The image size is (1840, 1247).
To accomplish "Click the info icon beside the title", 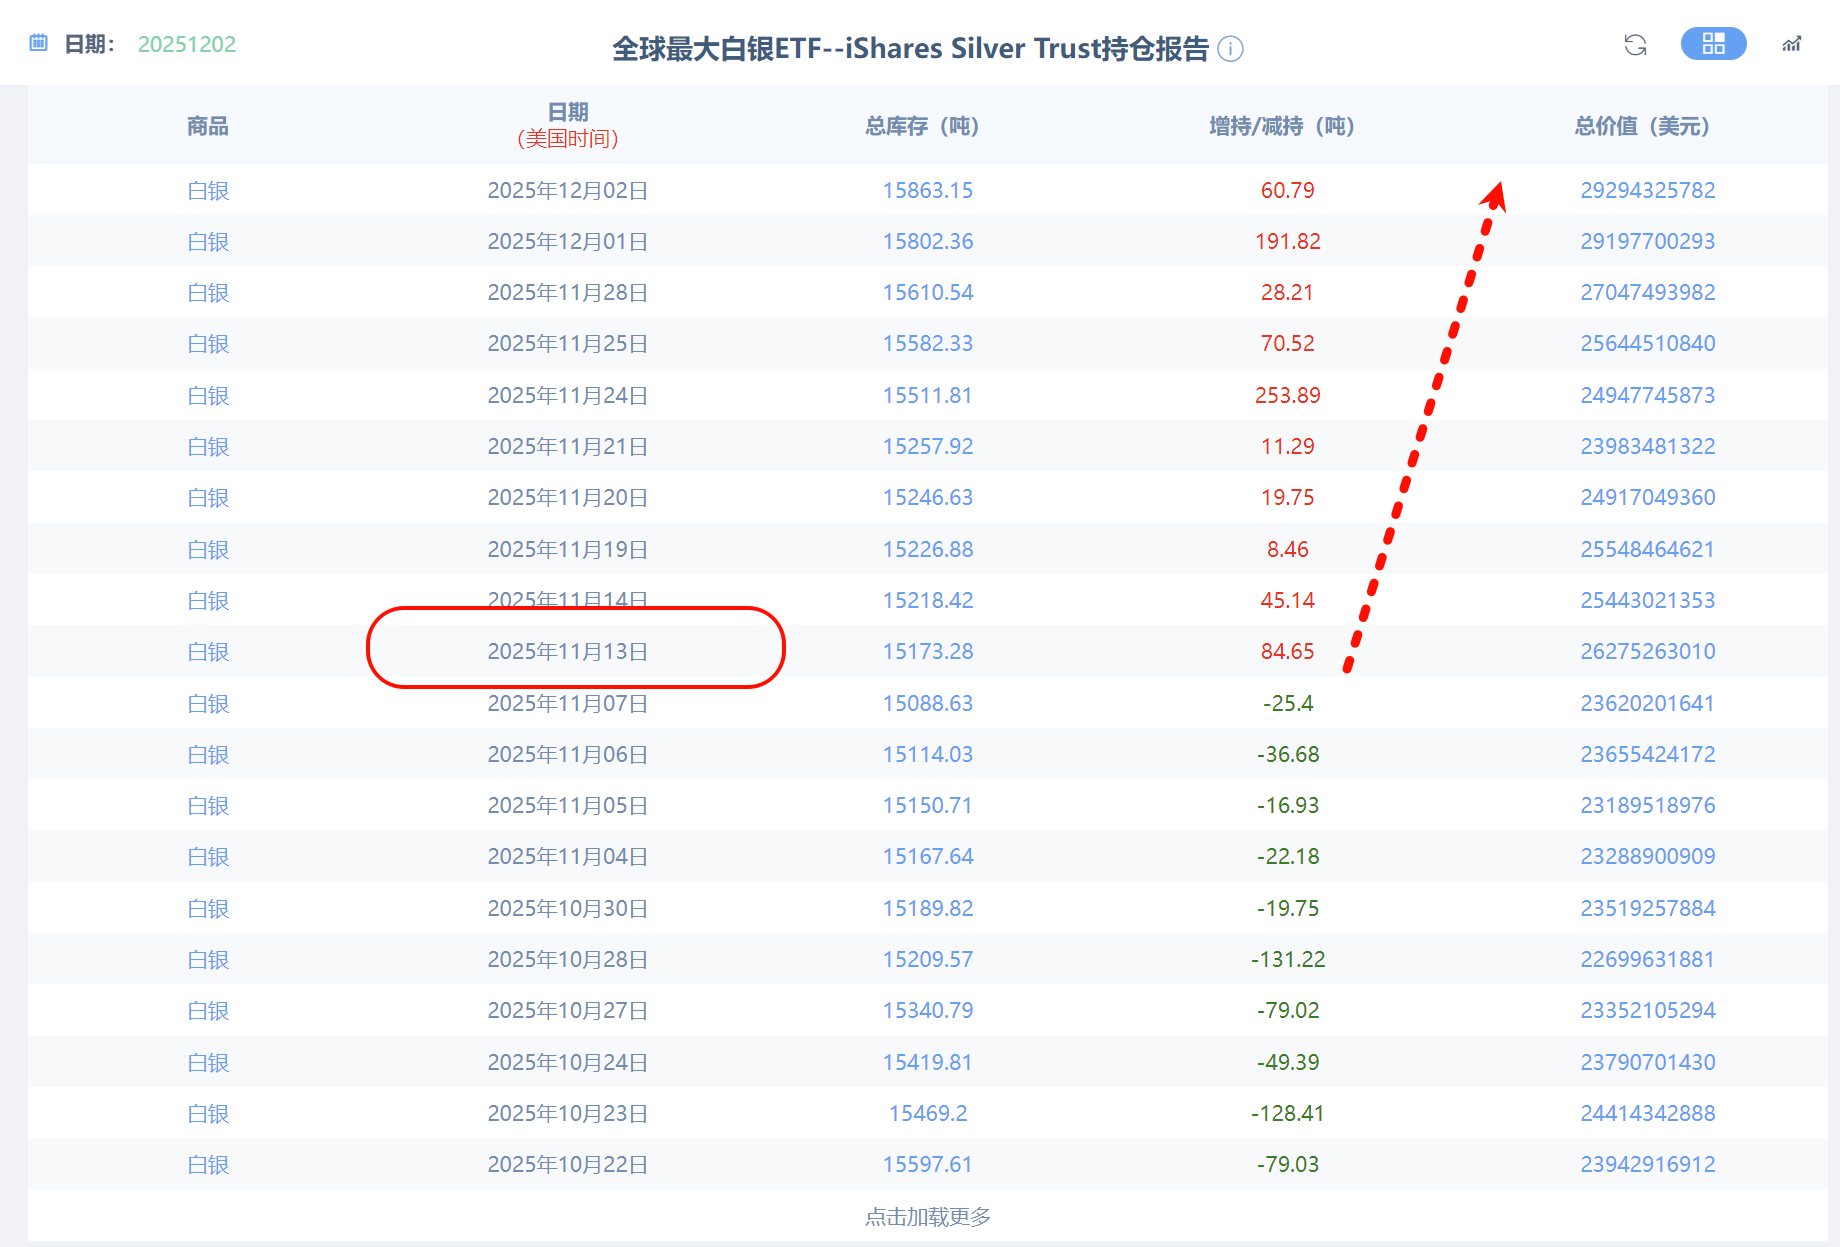I will (x=1231, y=48).
